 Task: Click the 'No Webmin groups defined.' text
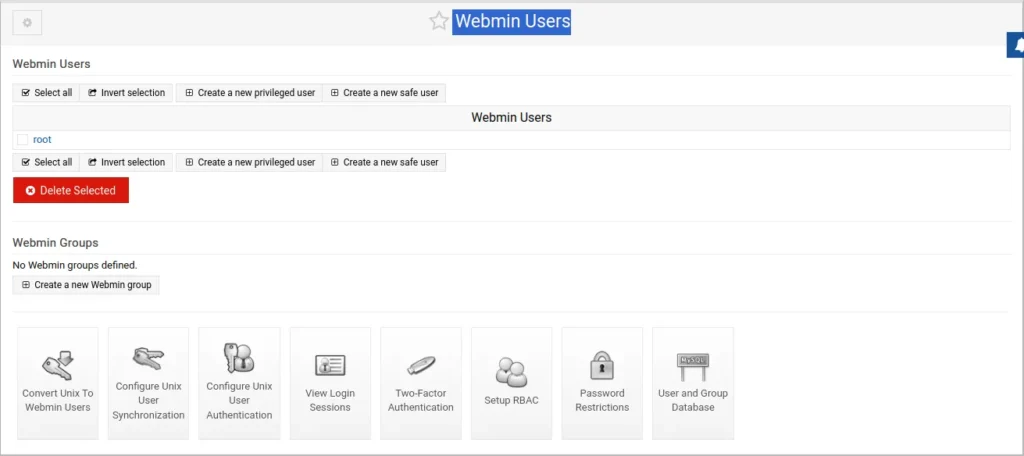click(74, 265)
